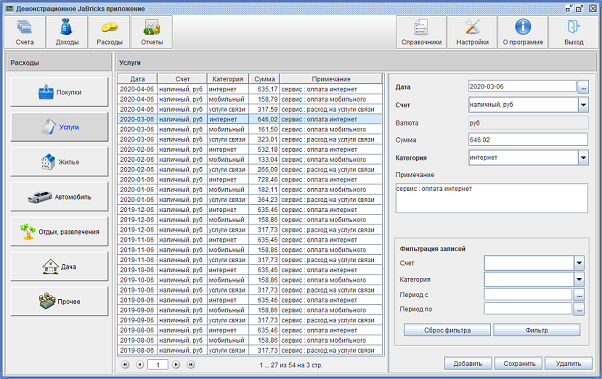
Task: Open the Автомобиль car expenses category
Action: point(60,197)
